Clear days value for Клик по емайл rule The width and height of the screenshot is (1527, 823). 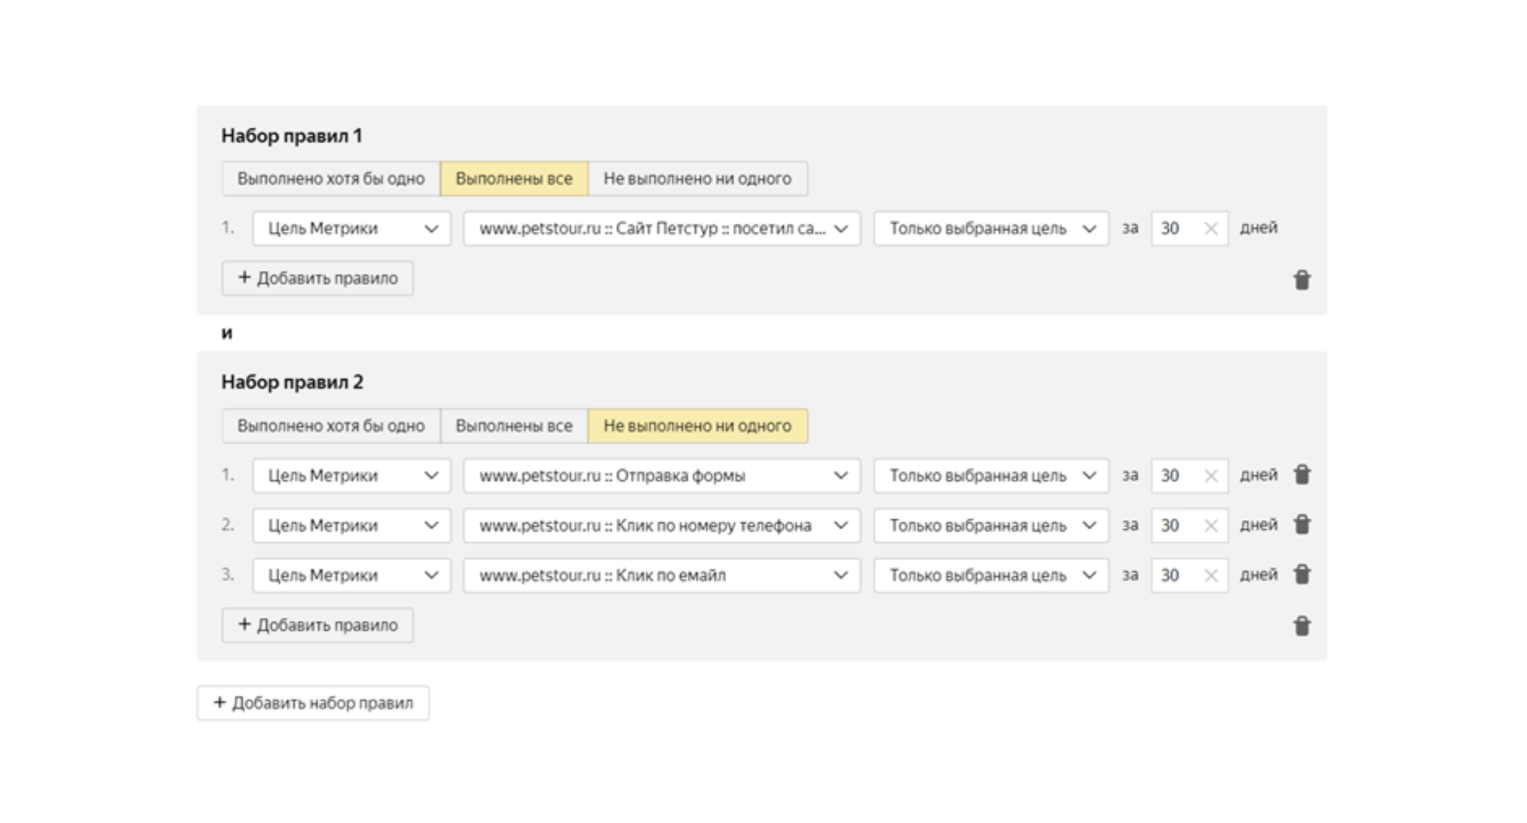point(1210,576)
